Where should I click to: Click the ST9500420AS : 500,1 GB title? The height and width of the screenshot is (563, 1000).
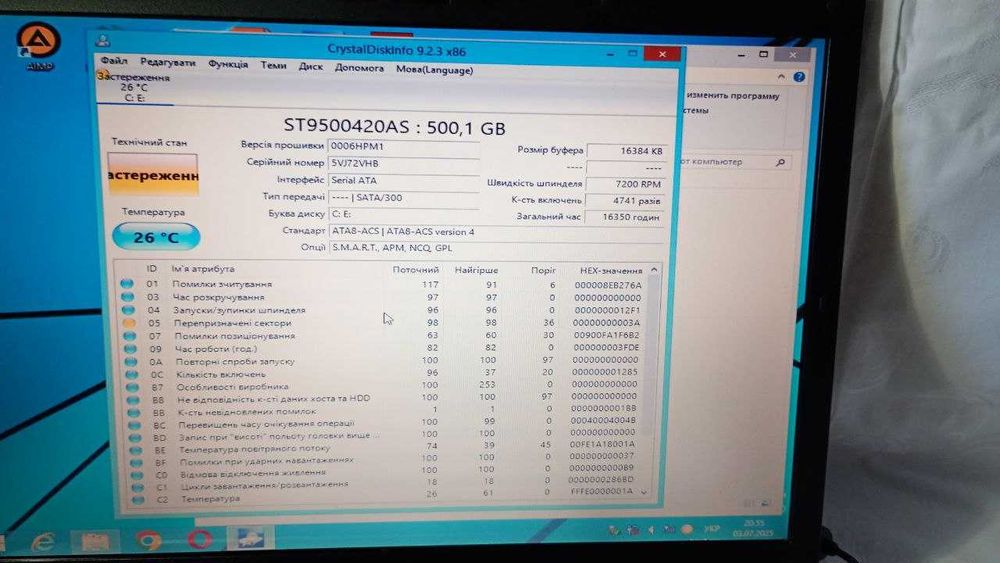click(x=394, y=127)
